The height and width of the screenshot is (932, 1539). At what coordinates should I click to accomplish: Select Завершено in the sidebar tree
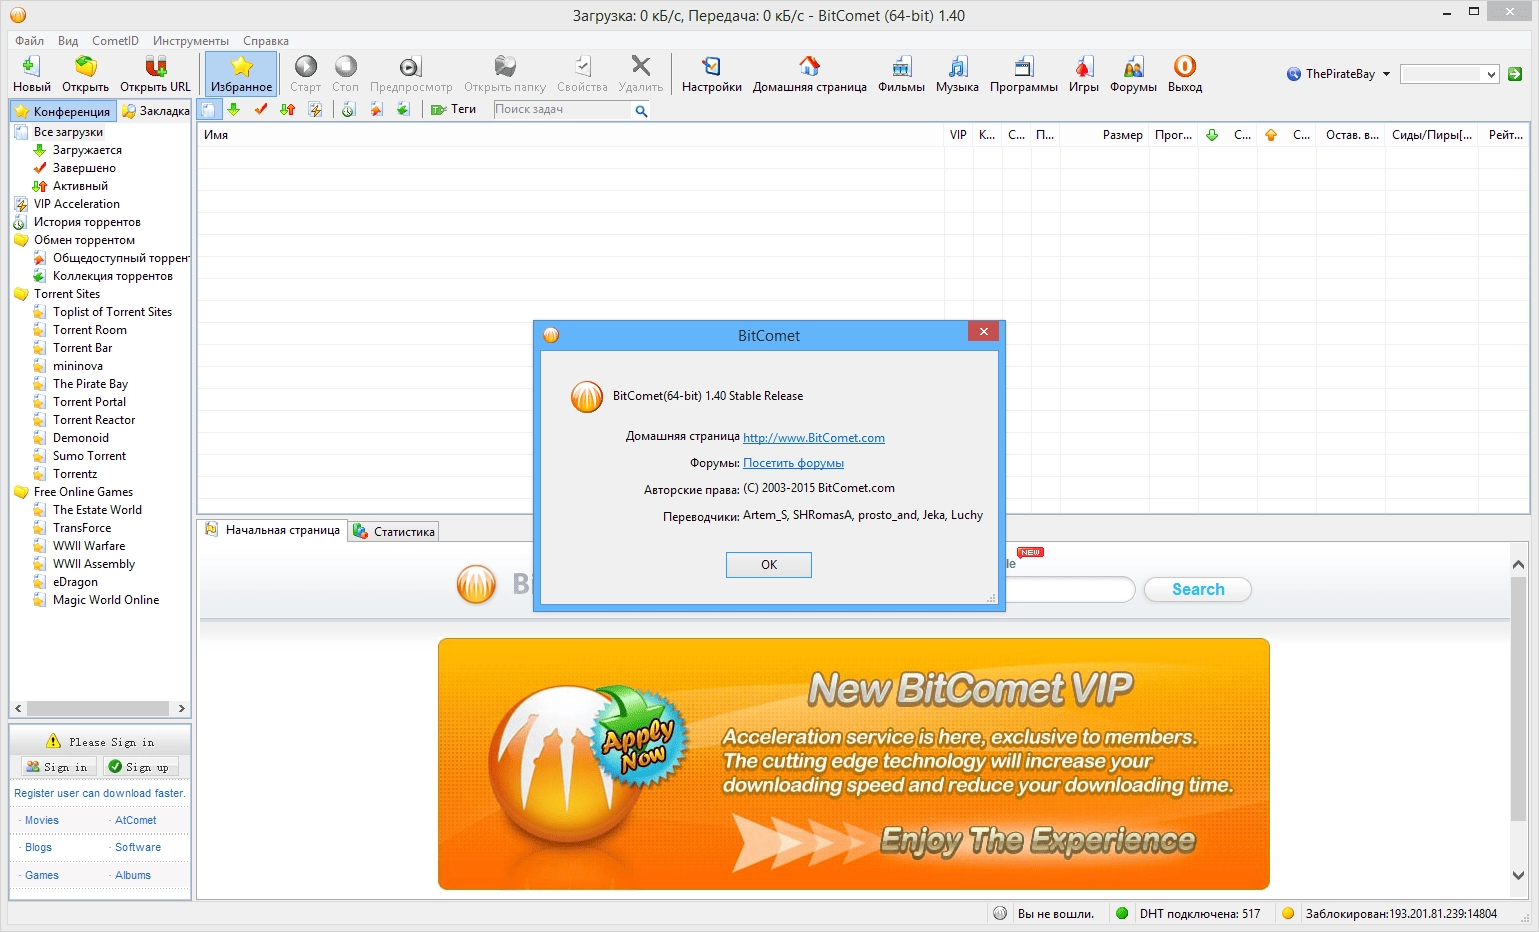(84, 168)
